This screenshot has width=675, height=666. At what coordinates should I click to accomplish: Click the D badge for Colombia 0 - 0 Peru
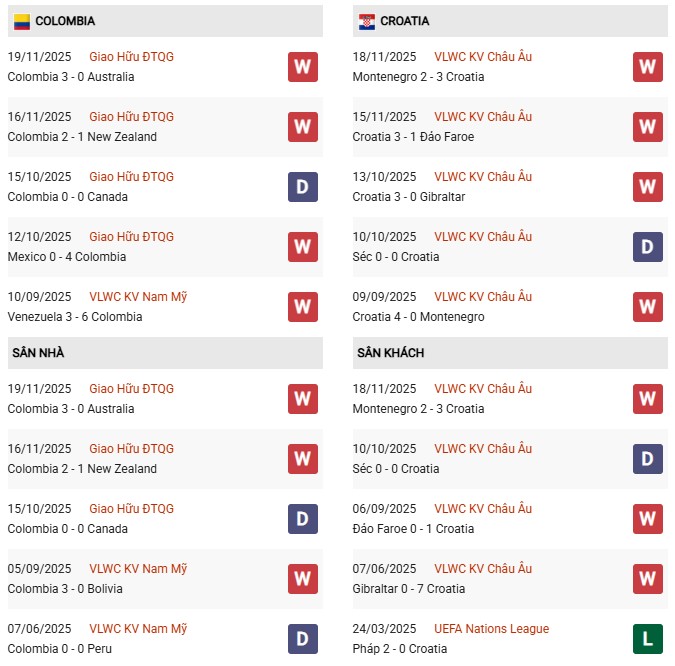[303, 639]
